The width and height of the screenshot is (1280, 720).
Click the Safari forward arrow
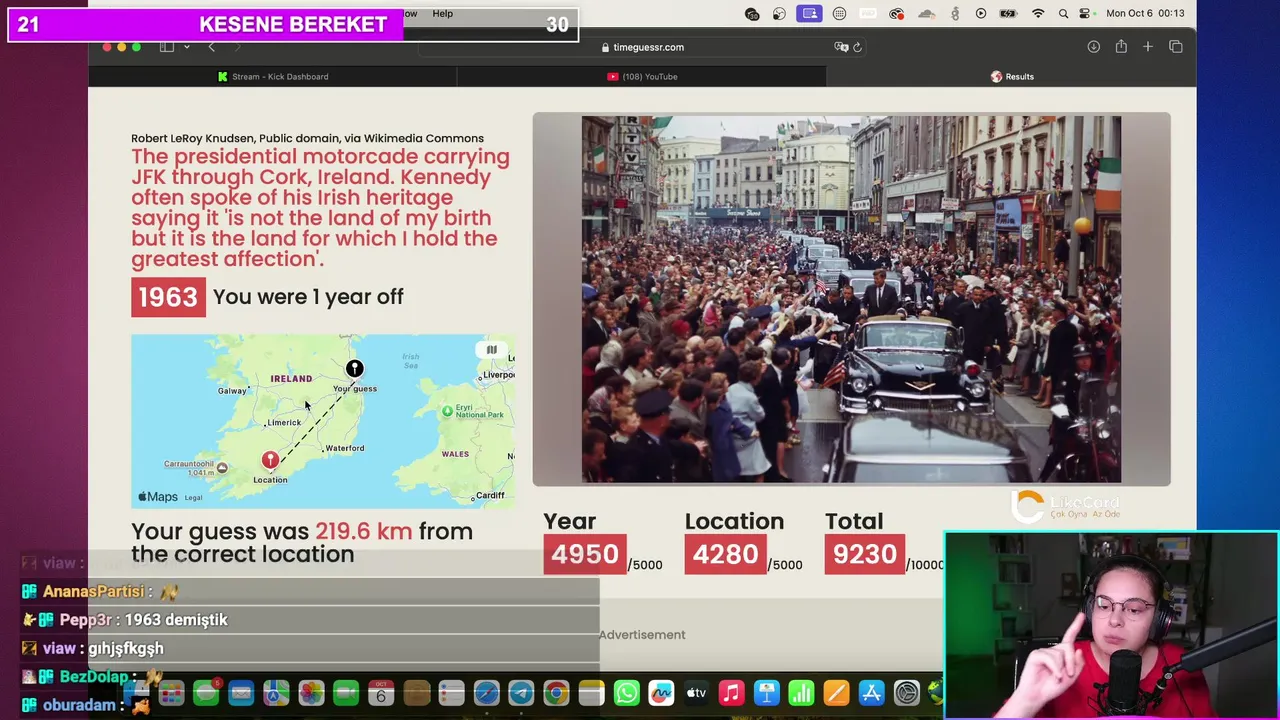point(237,47)
